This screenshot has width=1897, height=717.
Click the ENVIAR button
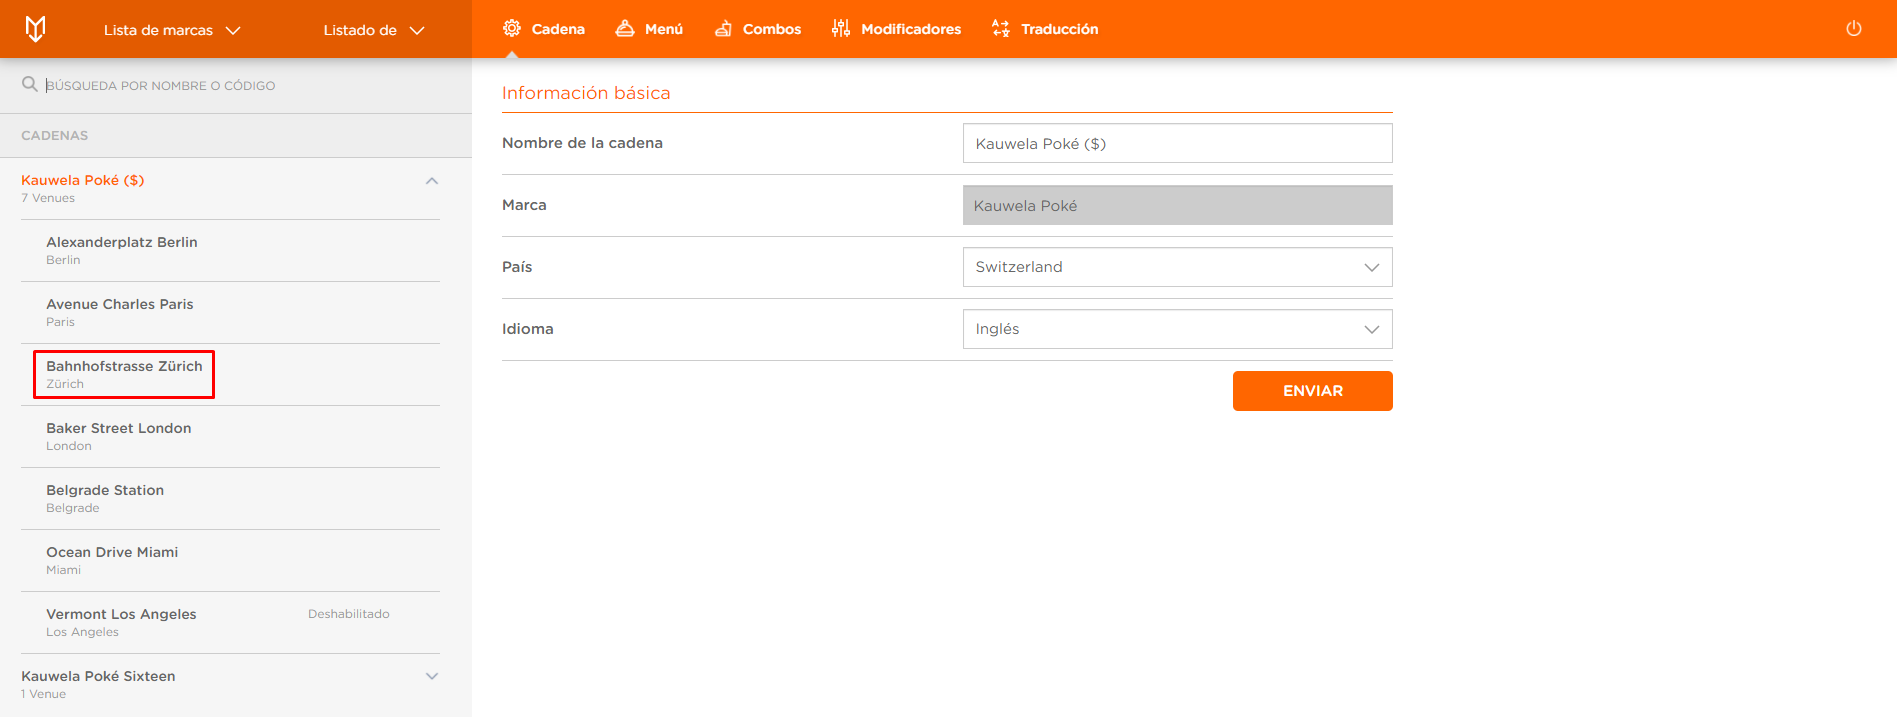coord(1312,391)
